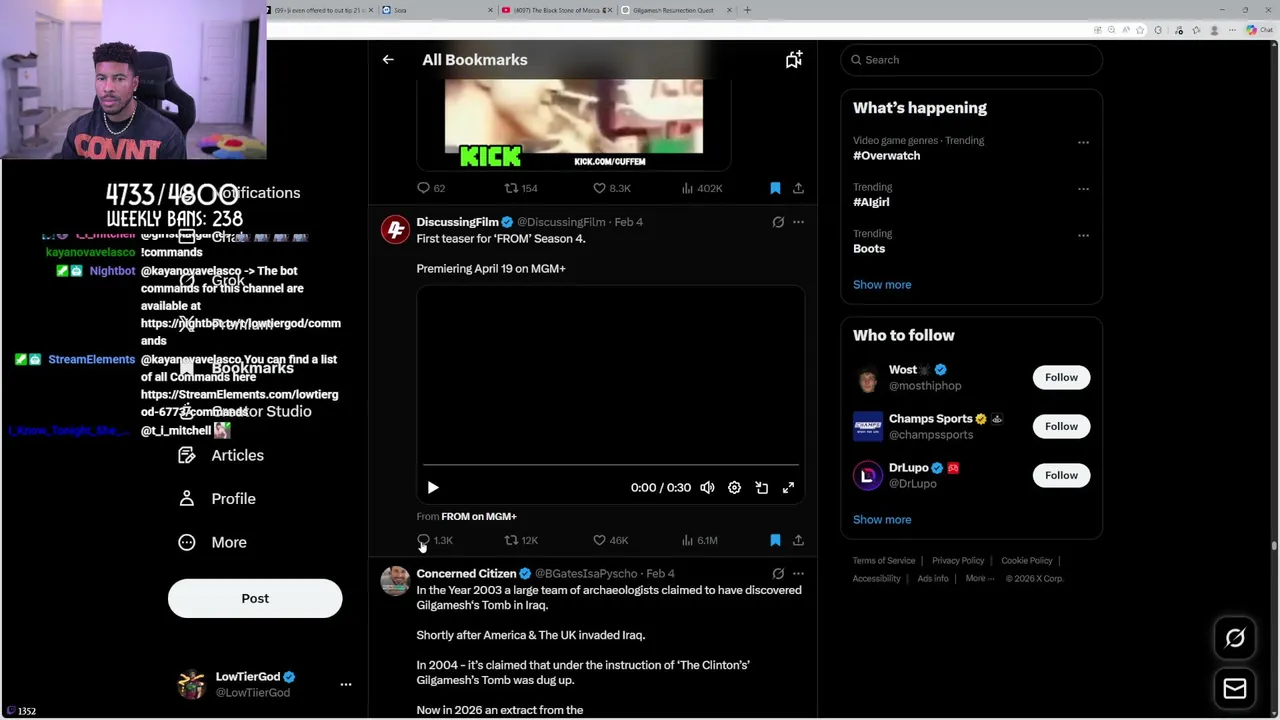Open the LowTierGod account switcher dots
Viewport: 1280px width, 720px height.
coord(346,685)
